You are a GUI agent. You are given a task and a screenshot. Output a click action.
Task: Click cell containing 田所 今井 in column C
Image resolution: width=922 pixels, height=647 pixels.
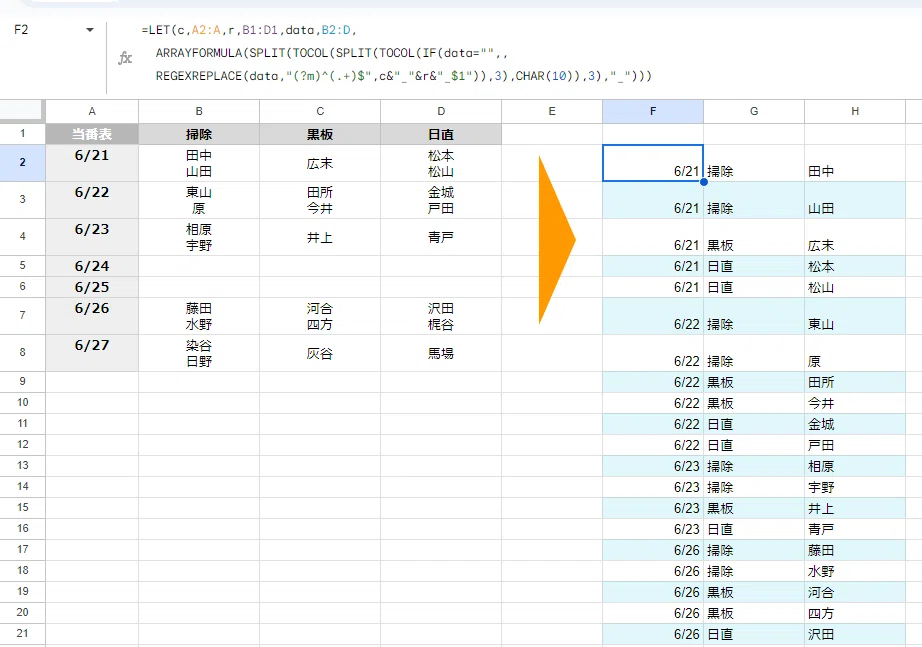(320, 200)
